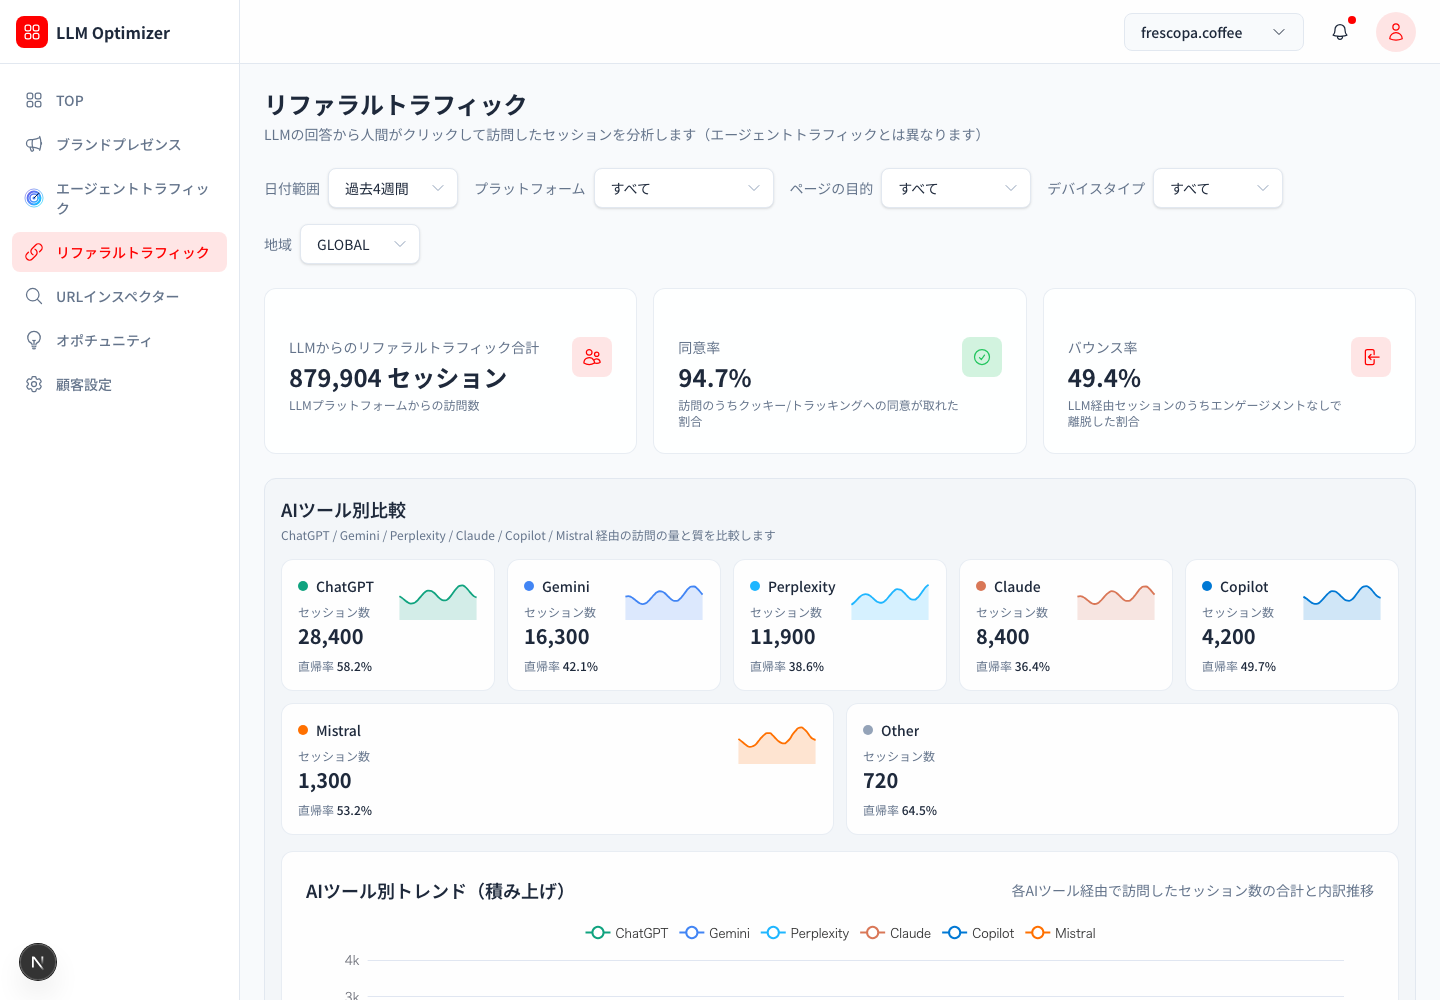The image size is (1440, 1000).
Task: Open notifications bell
Action: tap(1340, 32)
